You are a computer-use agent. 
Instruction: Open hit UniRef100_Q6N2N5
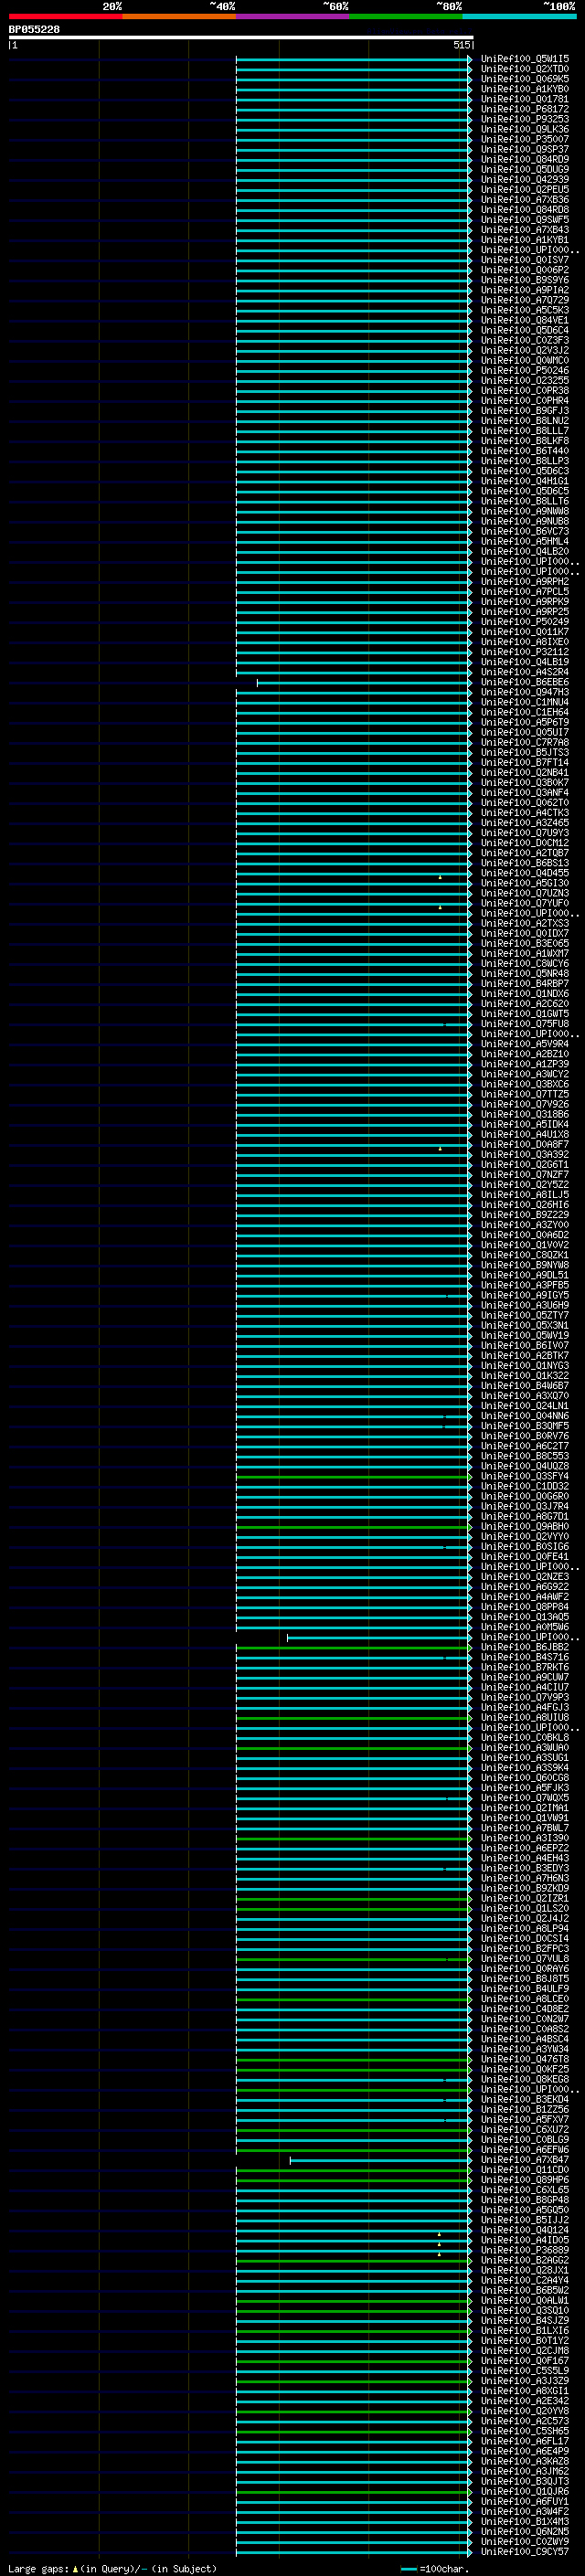[525, 2532]
